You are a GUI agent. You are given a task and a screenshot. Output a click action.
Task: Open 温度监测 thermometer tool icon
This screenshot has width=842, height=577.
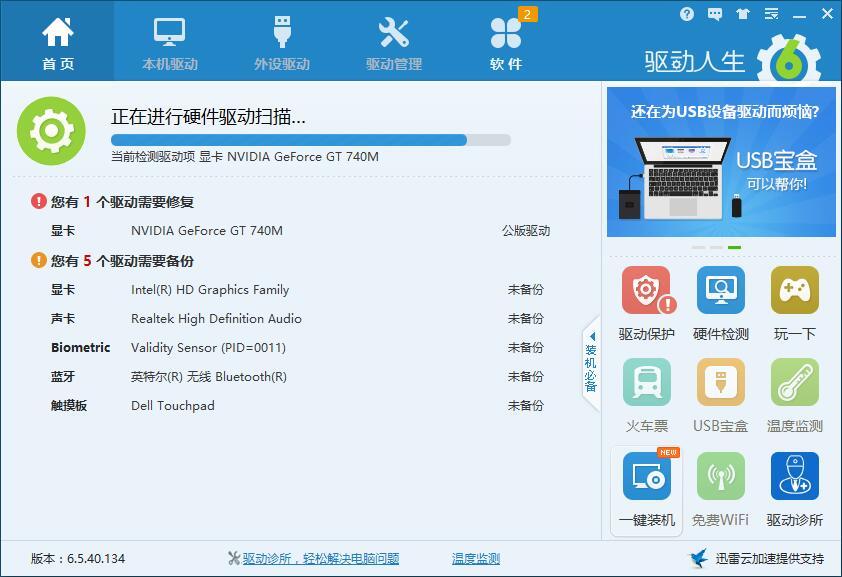click(795, 382)
